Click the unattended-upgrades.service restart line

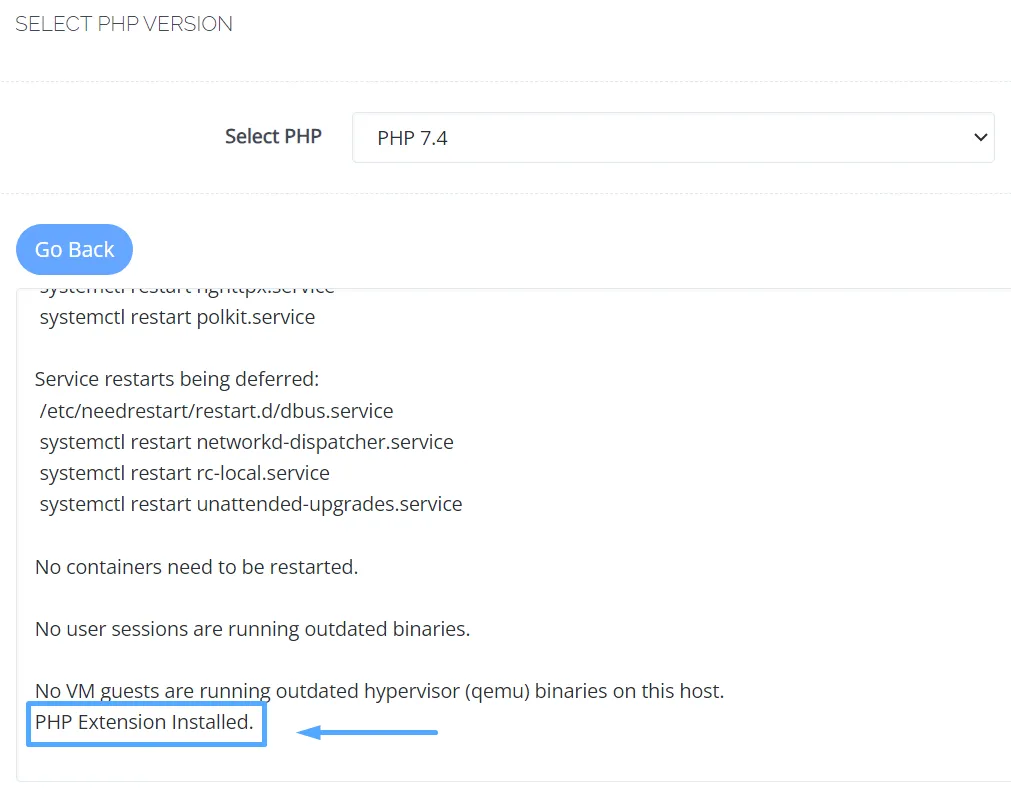(x=251, y=504)
